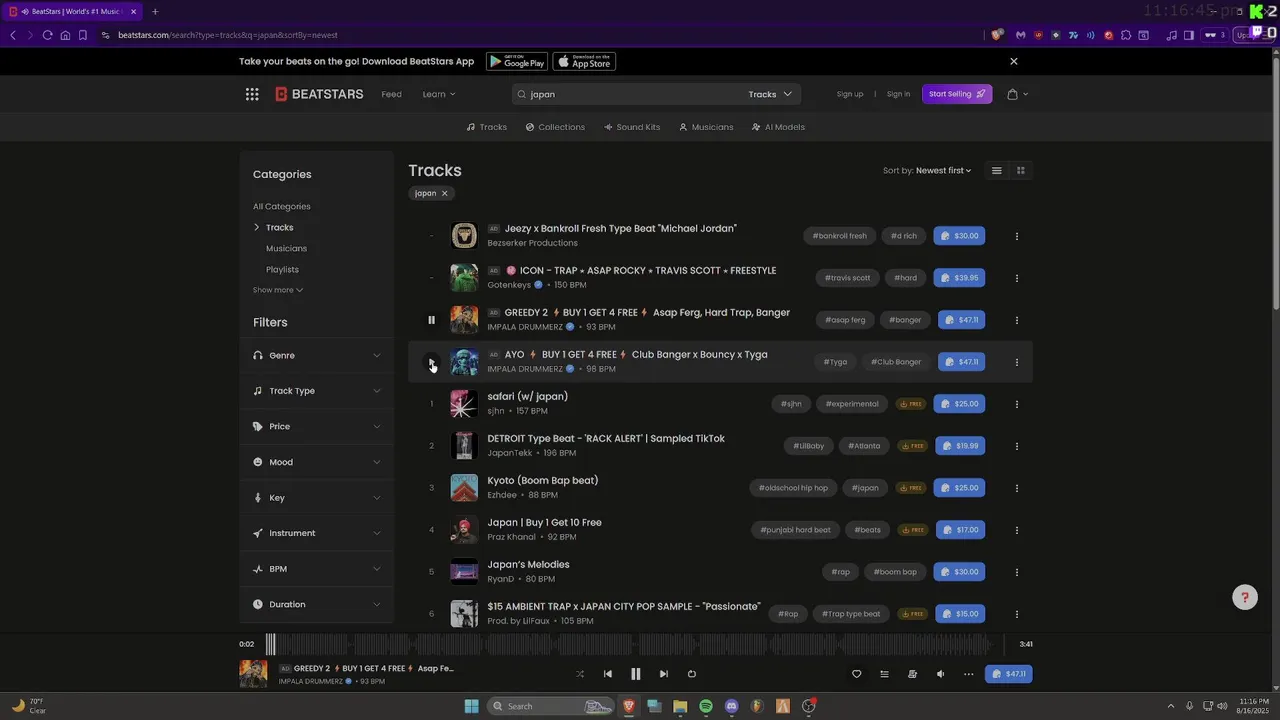Open options menu for Japan's Melodies track
This screenshot has width=1280, height=720.
(1017, 572)
